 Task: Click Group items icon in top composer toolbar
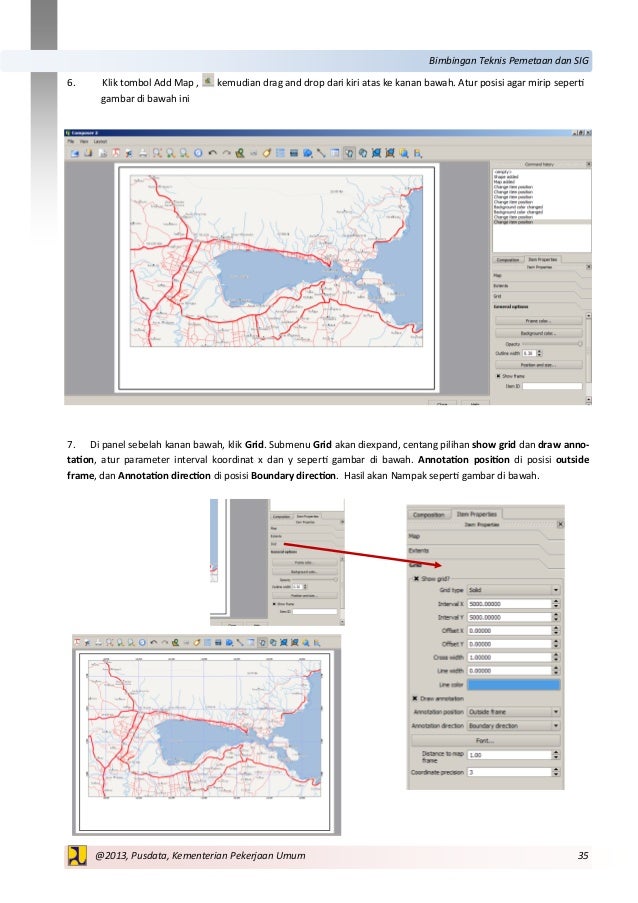(375, 153)
